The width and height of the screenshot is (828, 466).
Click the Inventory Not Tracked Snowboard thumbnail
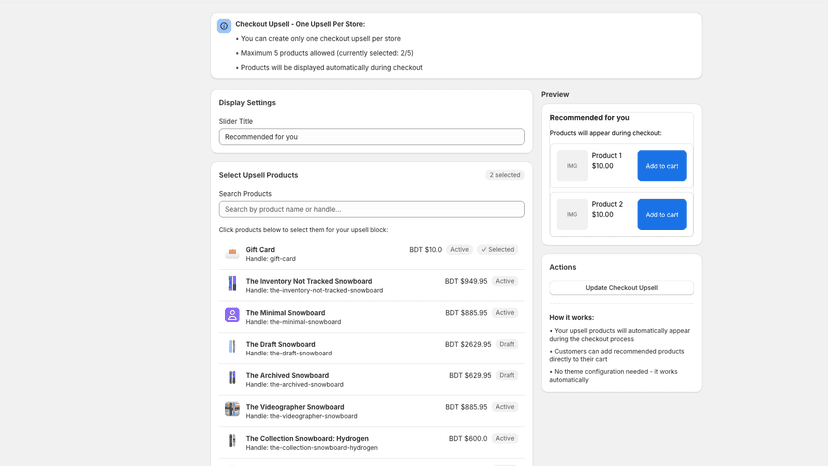pos(232,284)
